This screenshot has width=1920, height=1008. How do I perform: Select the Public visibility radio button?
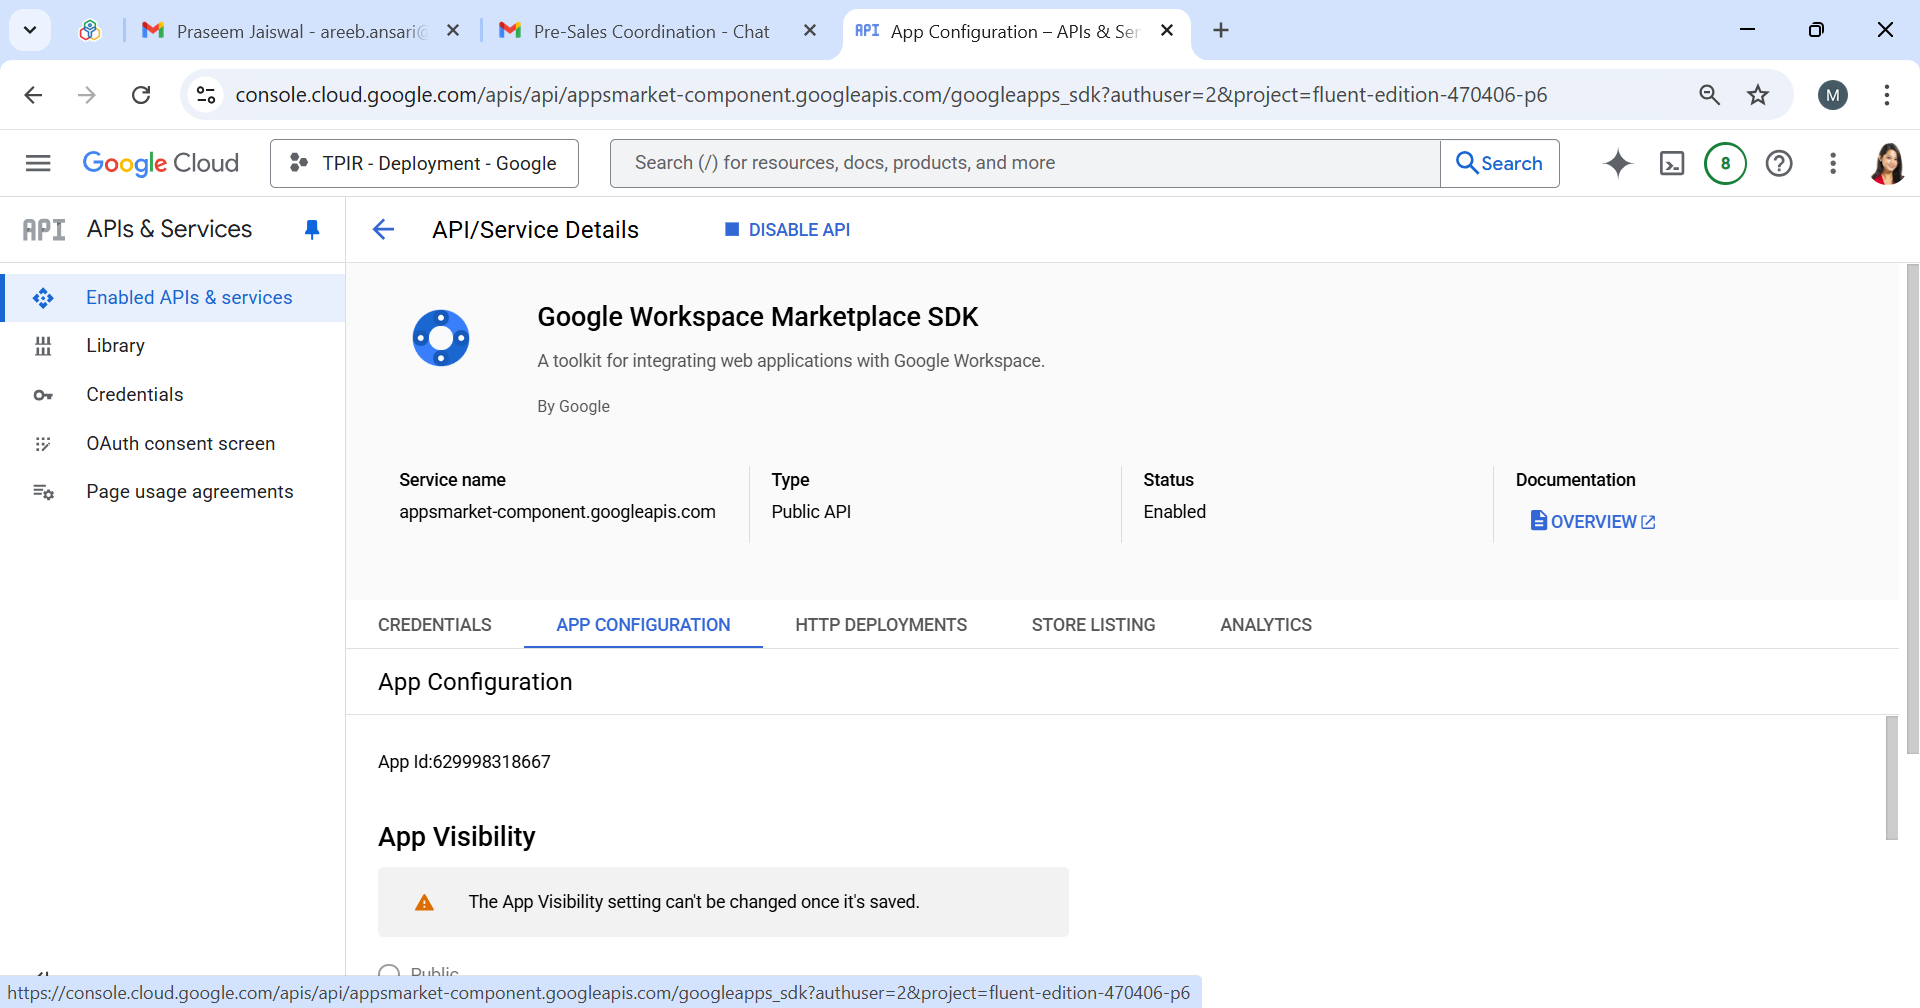[389, 972]
